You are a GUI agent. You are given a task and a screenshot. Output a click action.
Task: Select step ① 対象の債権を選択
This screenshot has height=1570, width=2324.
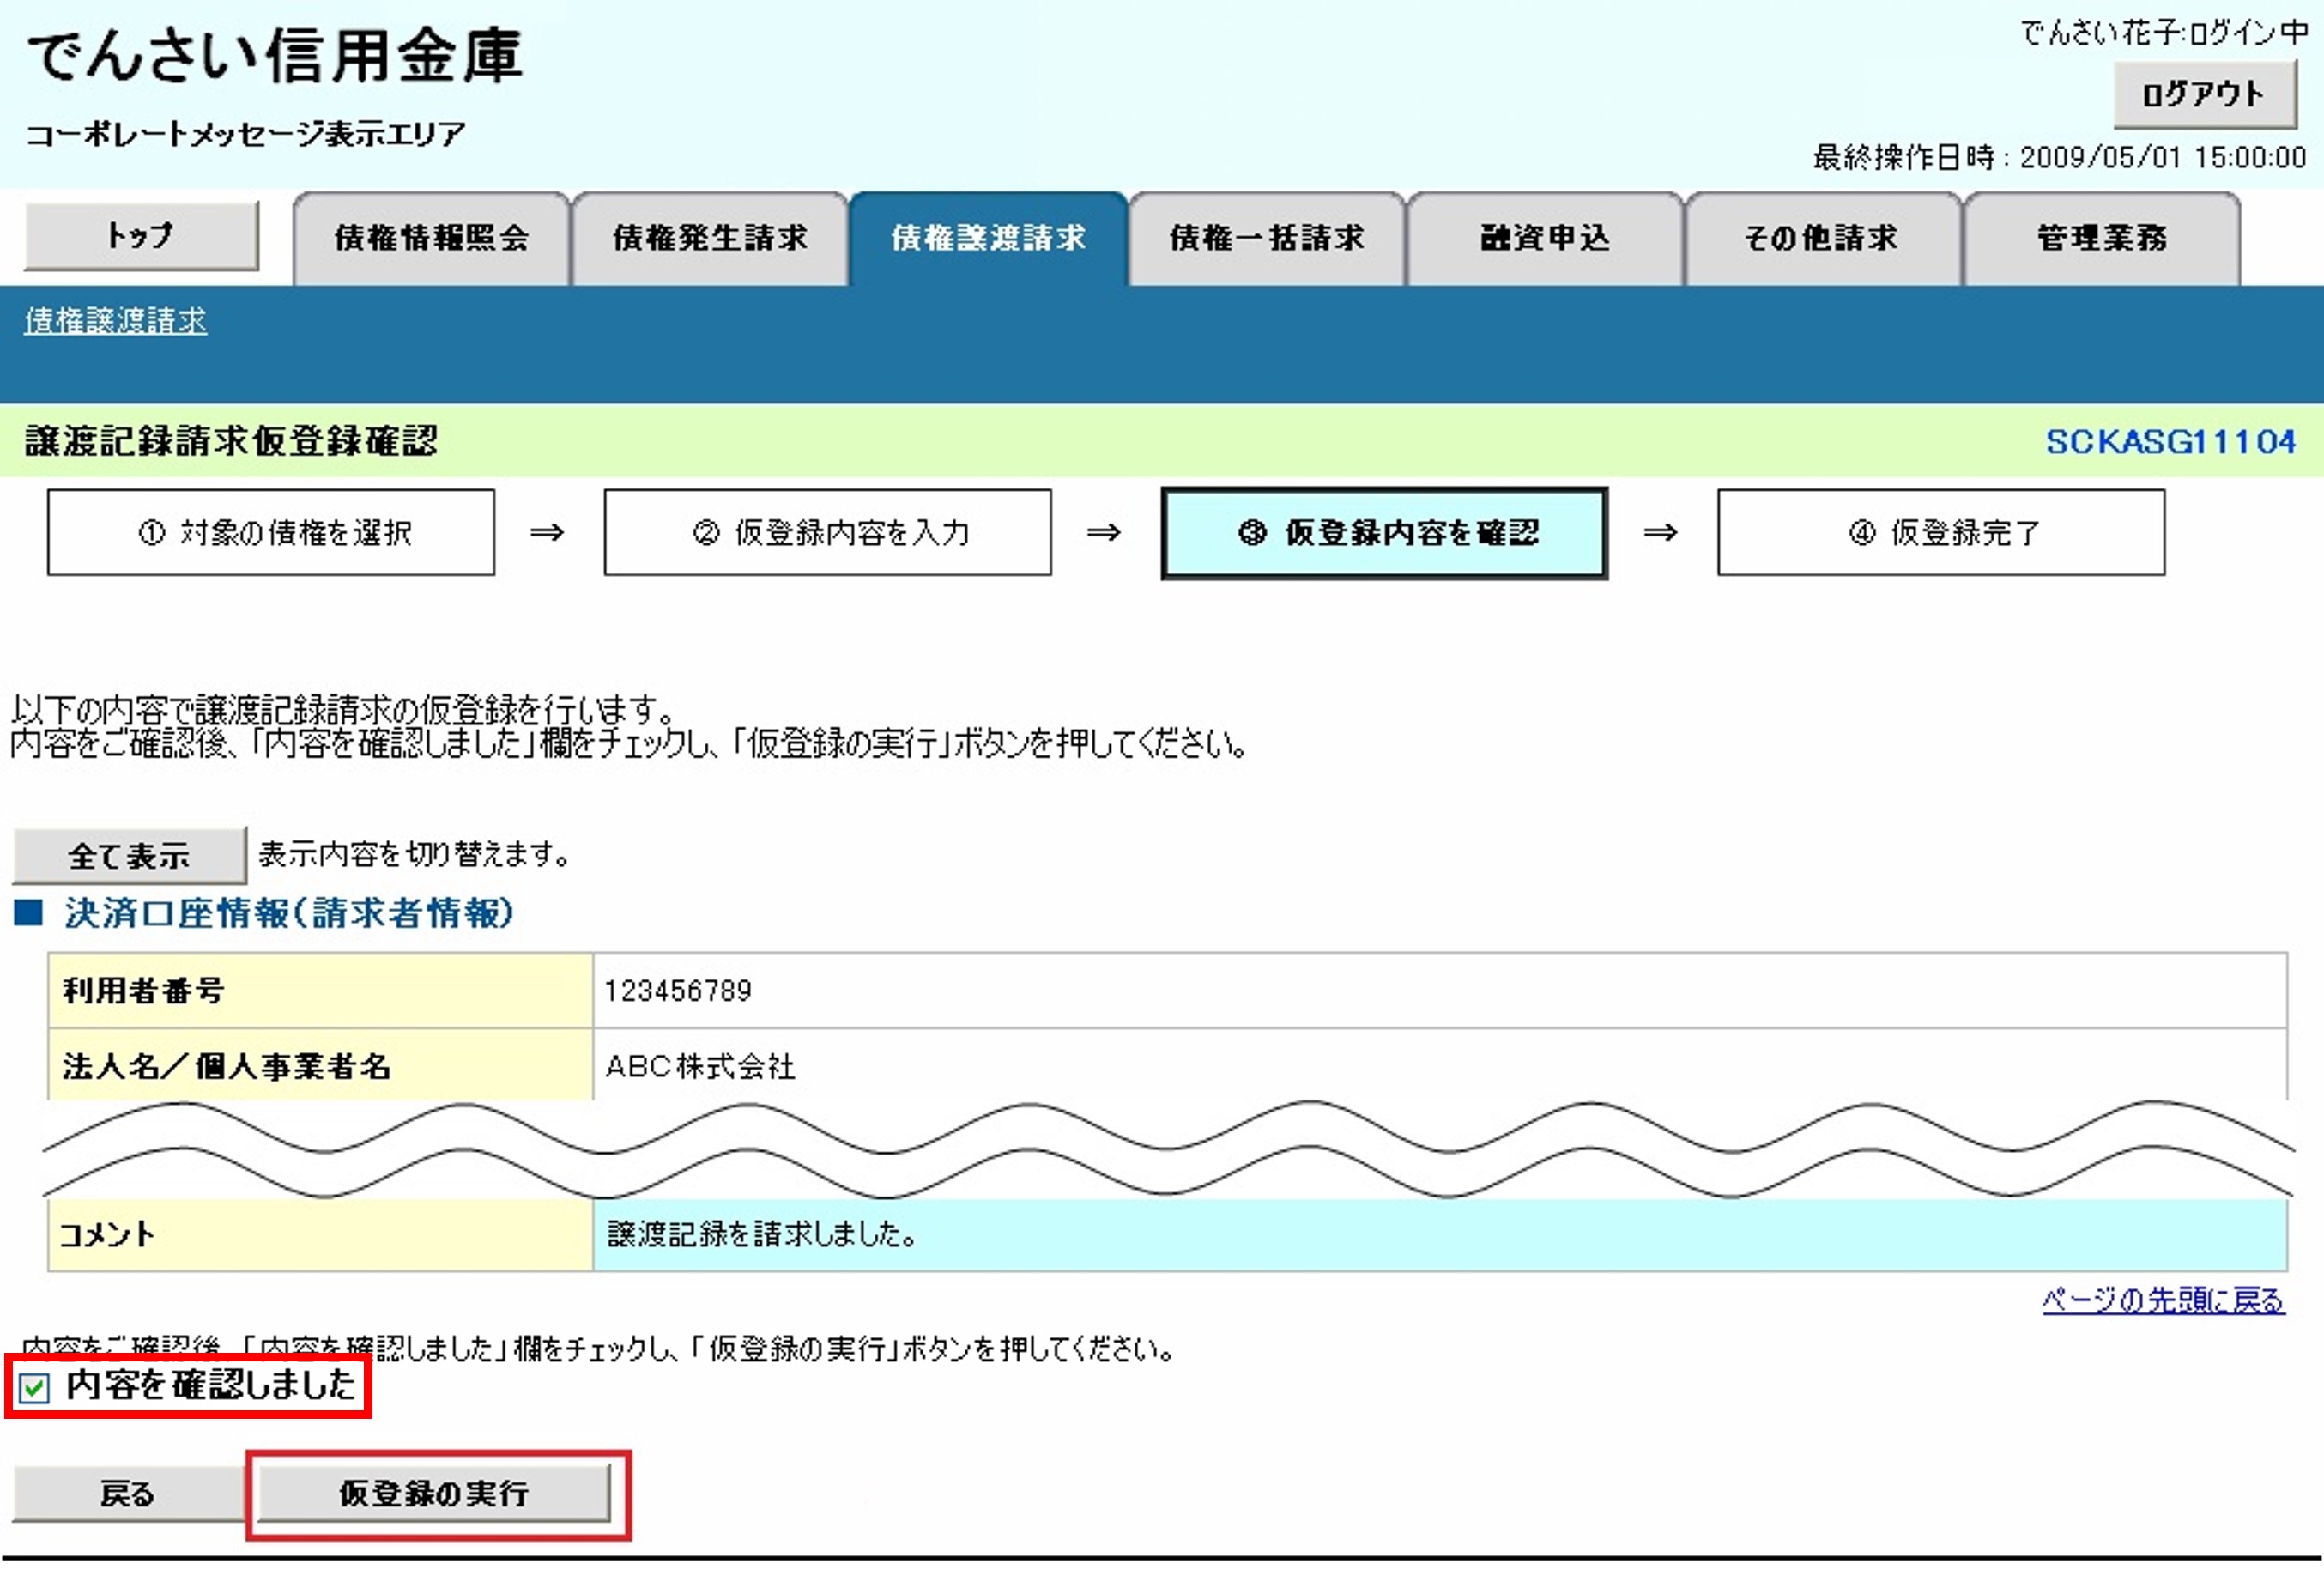click(270, 533)
